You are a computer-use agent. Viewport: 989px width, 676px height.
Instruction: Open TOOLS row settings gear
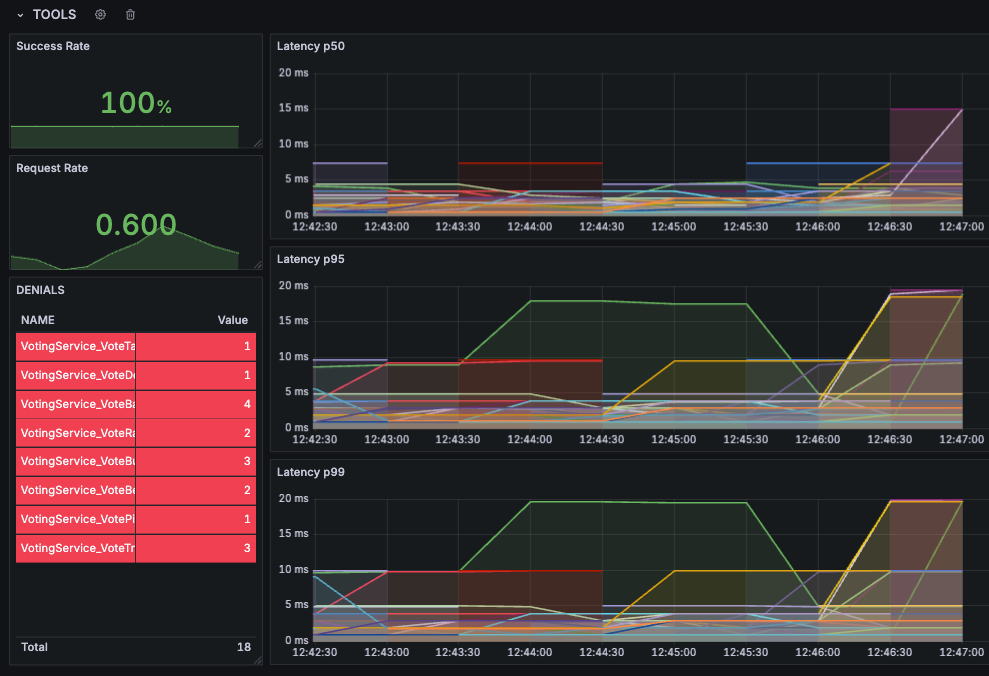[100, 15]
